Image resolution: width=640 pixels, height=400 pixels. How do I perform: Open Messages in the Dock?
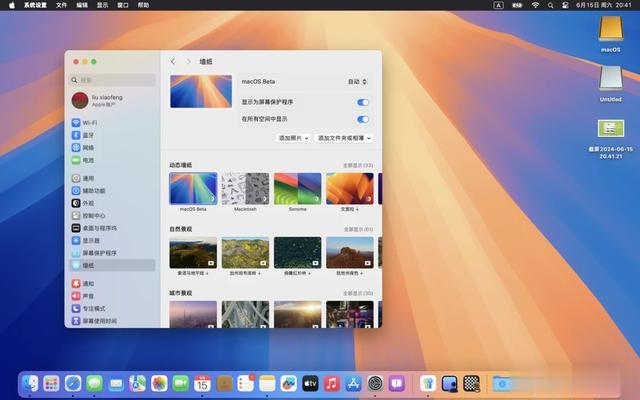click(x=95, y=383)
